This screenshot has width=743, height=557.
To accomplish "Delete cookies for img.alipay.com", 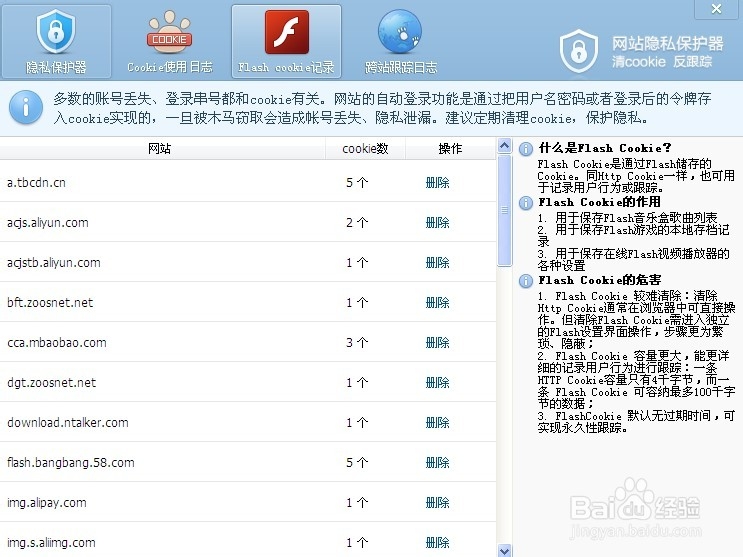I will [437, 502].
